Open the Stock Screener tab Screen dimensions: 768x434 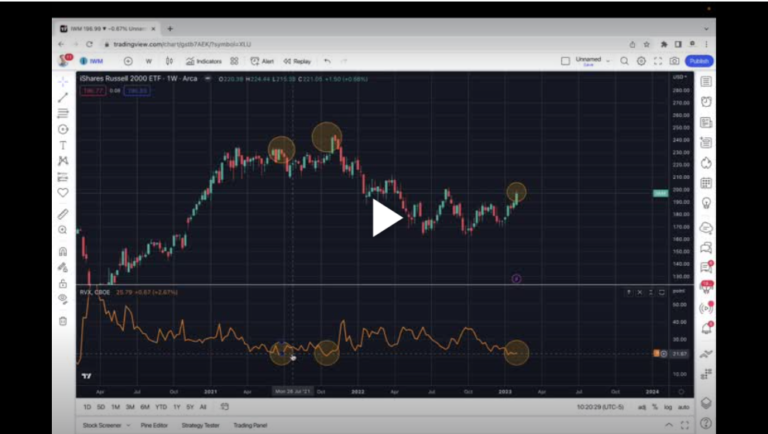coord(101,425)
